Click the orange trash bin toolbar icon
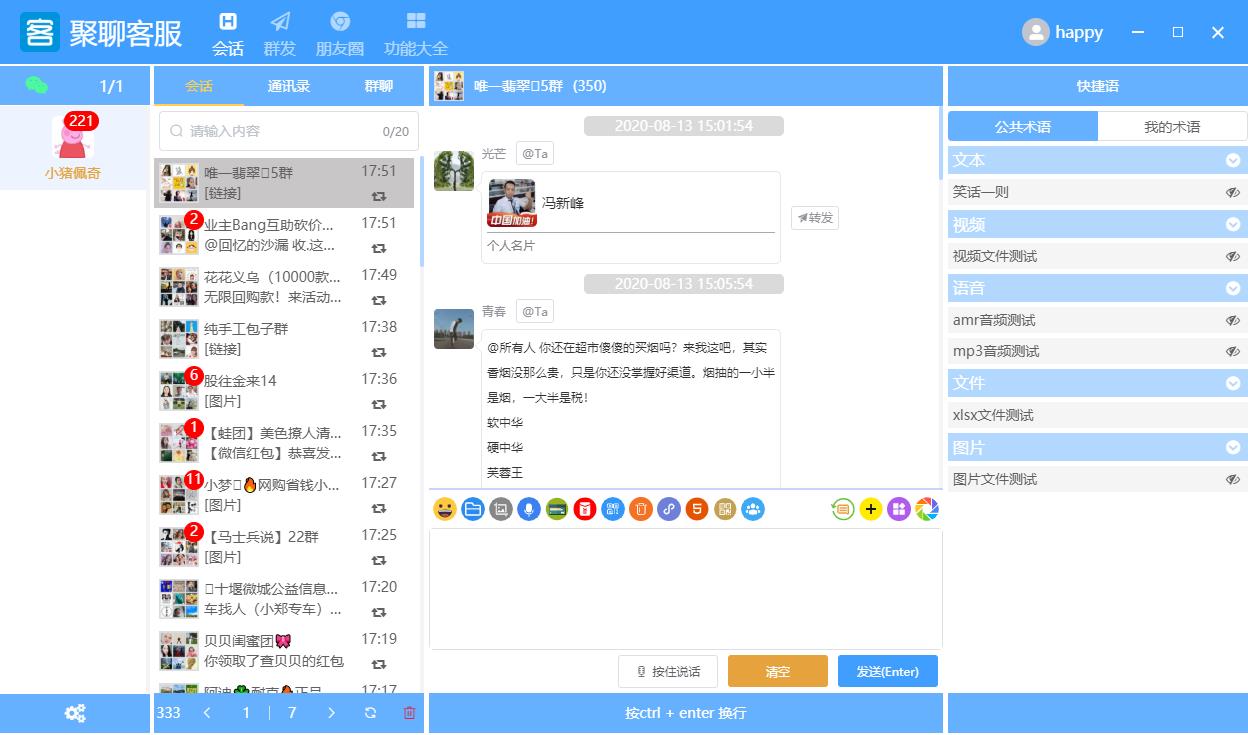The image size is (1248, 735). tap(641, 509)
